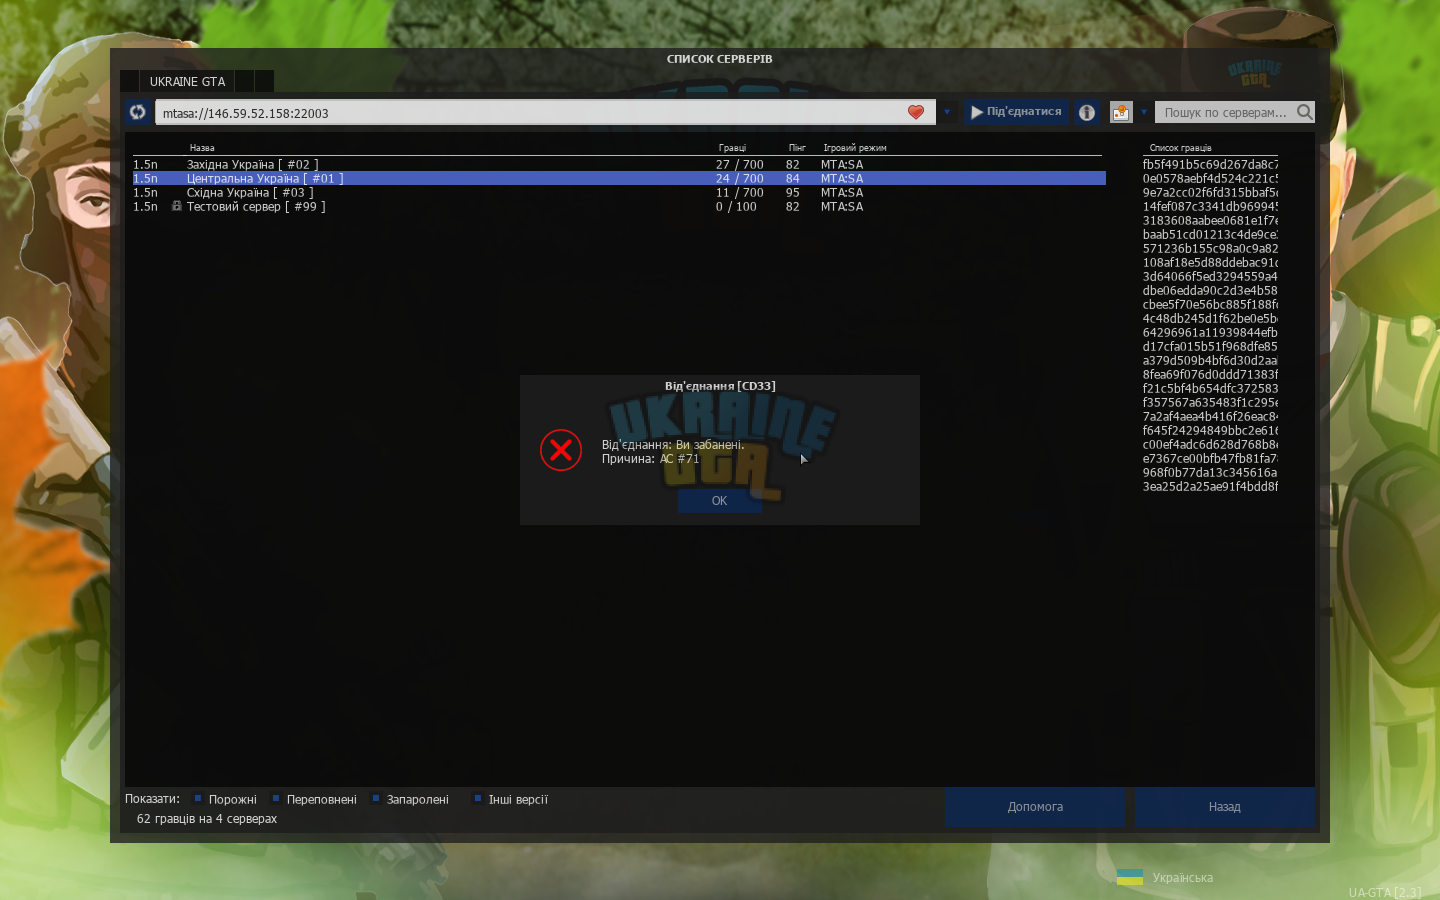Click the Ukrainian flag icon

click(x=1130, y=877)
